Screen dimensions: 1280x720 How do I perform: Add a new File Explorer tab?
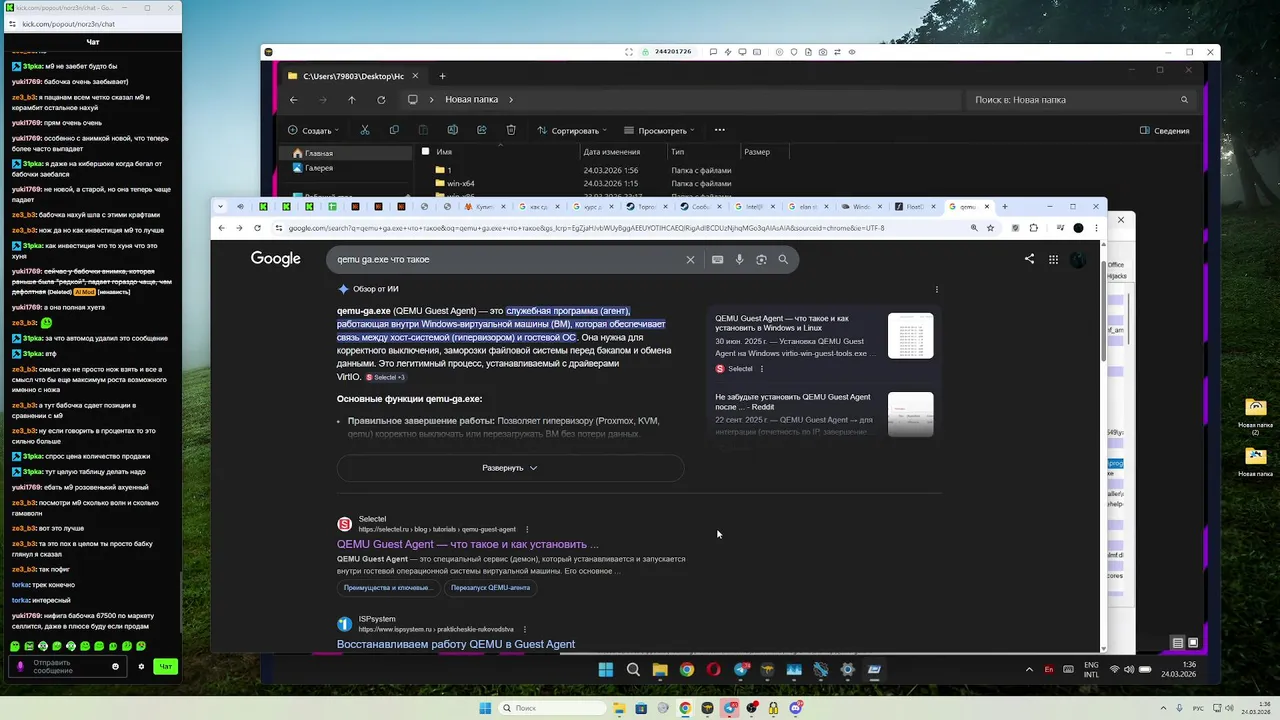(x=442, y=76)
